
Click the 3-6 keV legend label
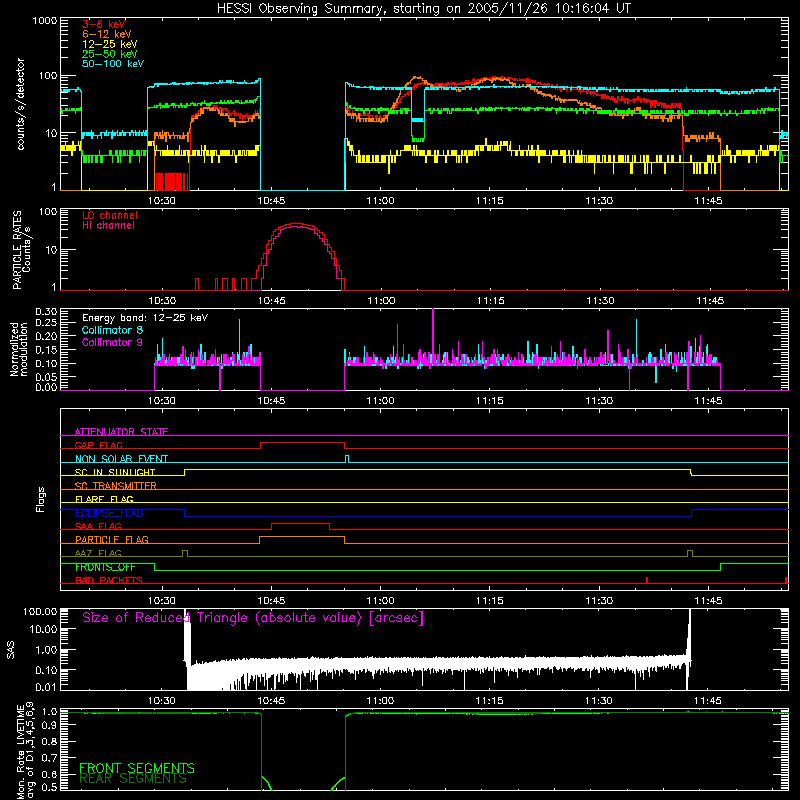point(103,24)
